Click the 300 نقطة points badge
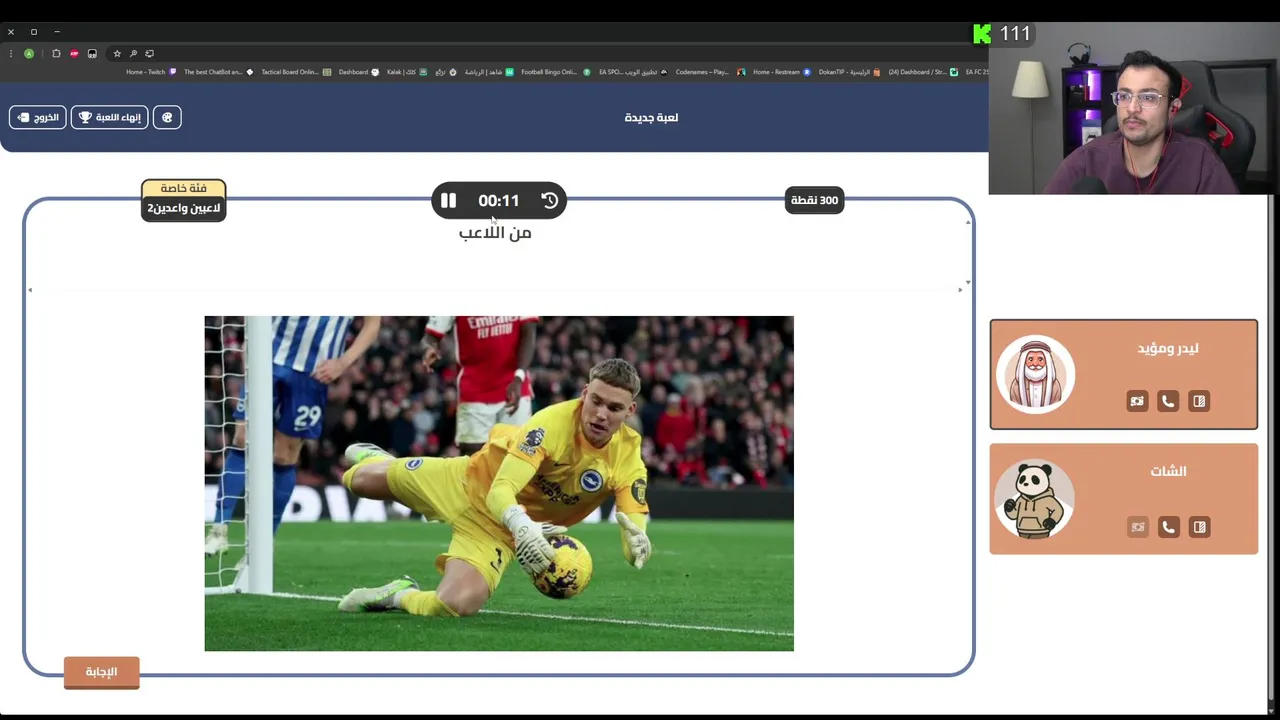 coord(815,200)
